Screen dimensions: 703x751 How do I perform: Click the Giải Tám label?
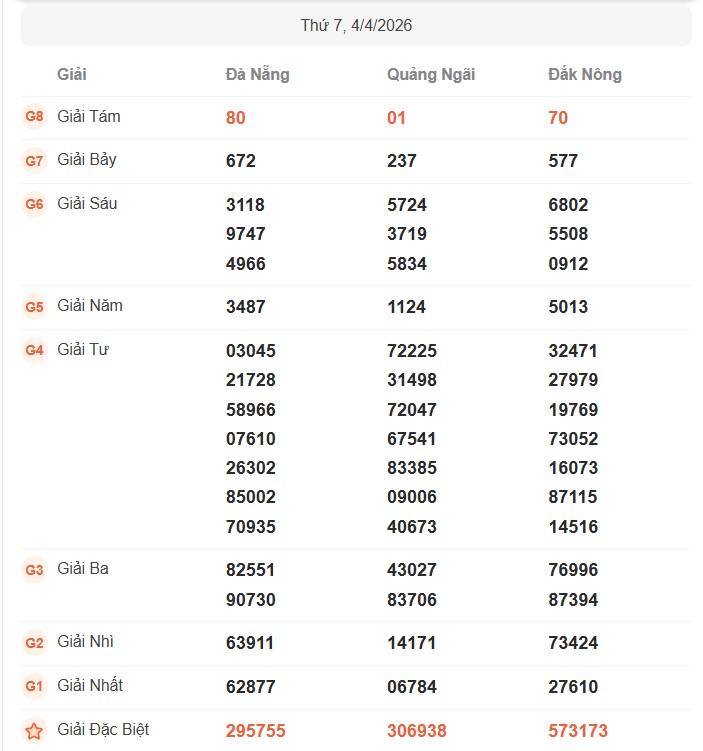point(89,117)
